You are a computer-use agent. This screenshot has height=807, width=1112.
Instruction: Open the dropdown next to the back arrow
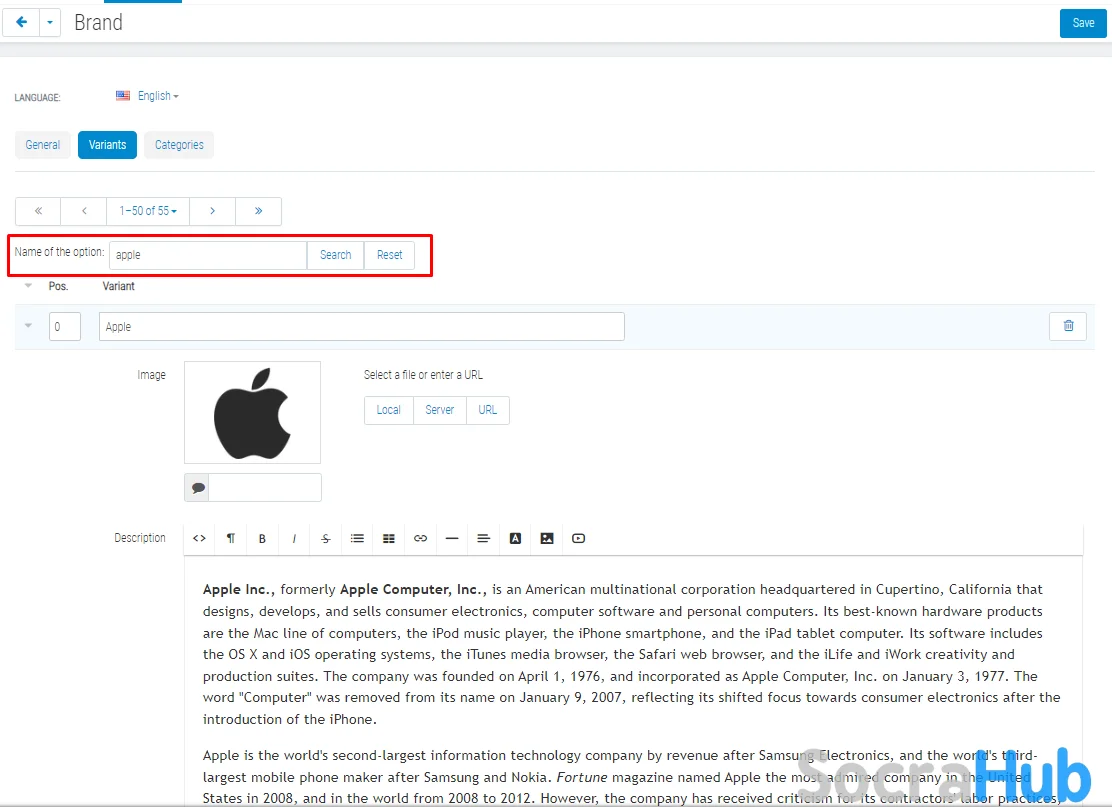click(50, 23)
